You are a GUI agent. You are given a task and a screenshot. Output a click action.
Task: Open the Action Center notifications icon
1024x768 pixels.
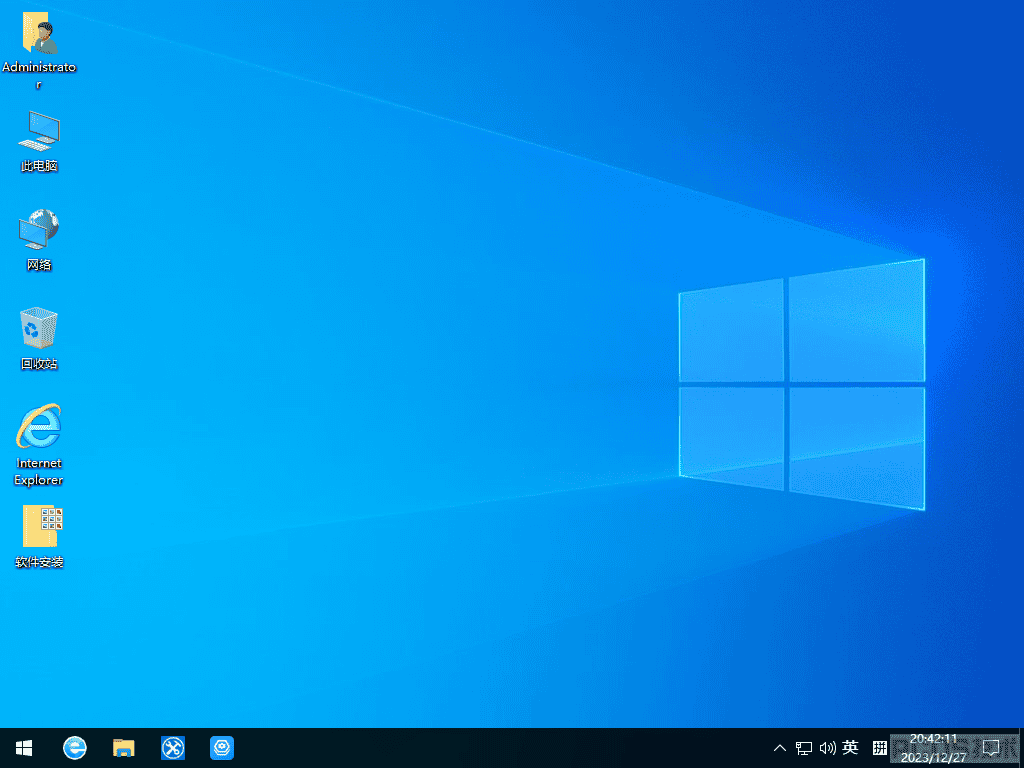pyautogui.click(x=991, y=748)
